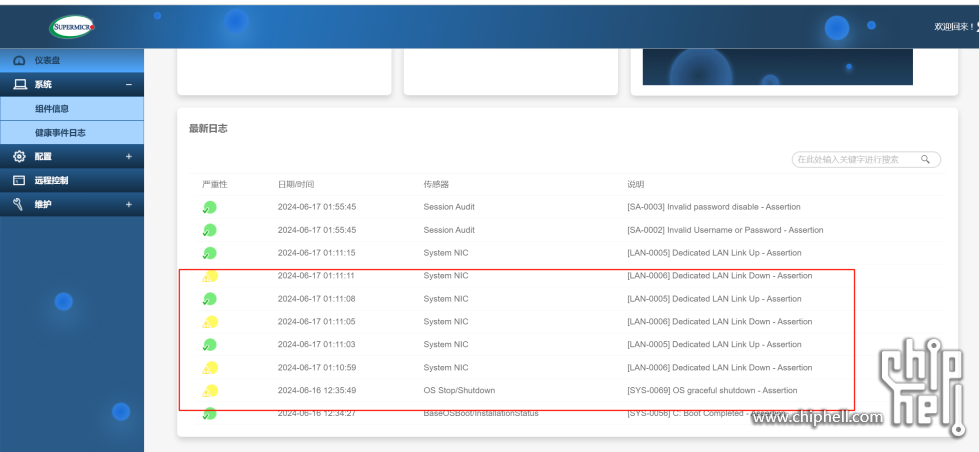Click the search magnifier icon
979x452 pixels.
click(x=925, y=160)
